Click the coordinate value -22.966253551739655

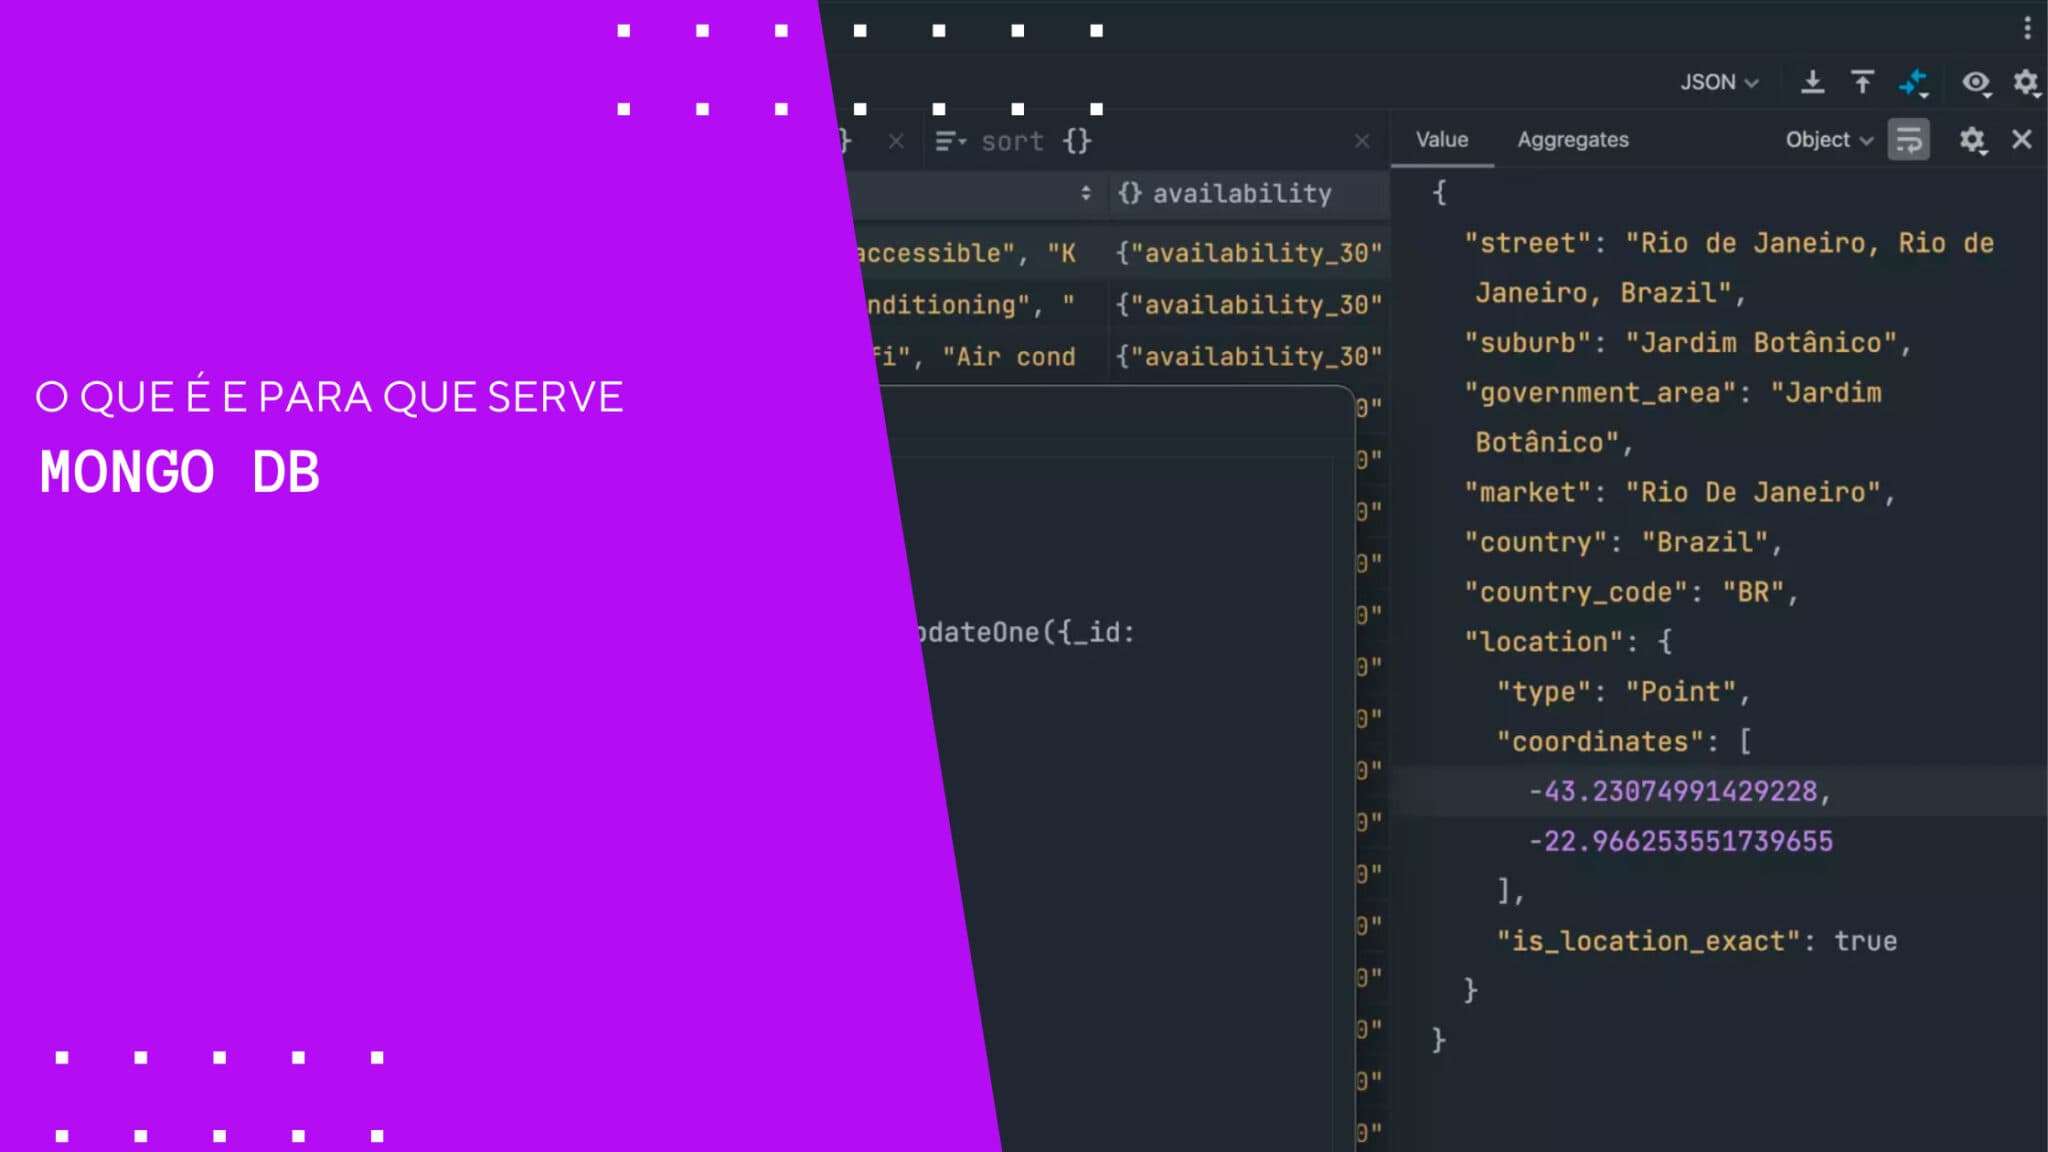pyautogui.click(x=1681, y=842)
